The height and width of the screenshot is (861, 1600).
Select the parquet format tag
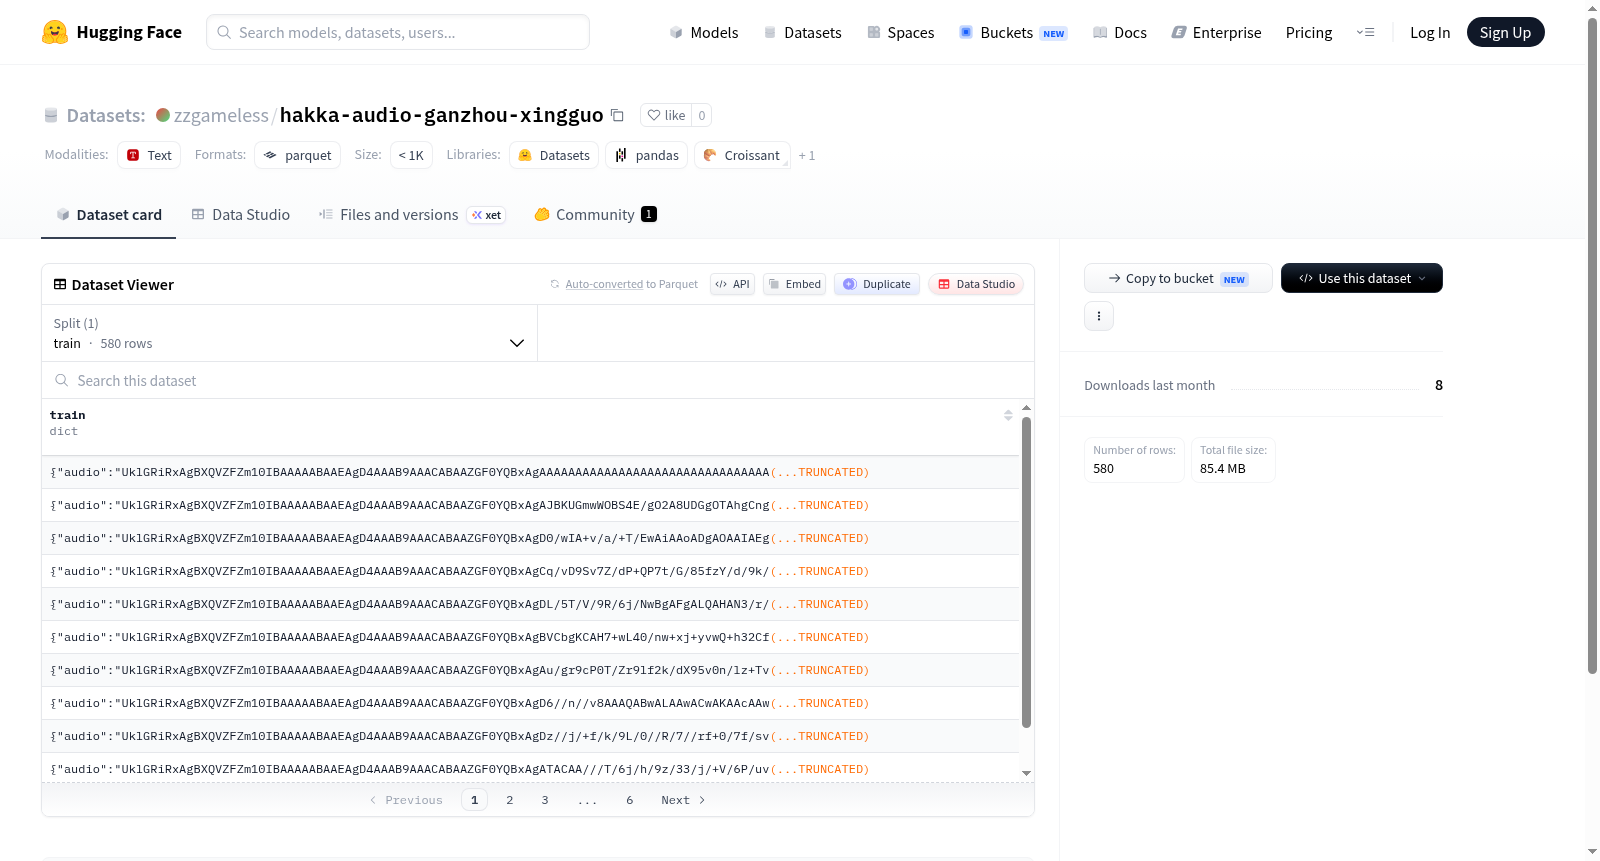[x=298, y=155]
